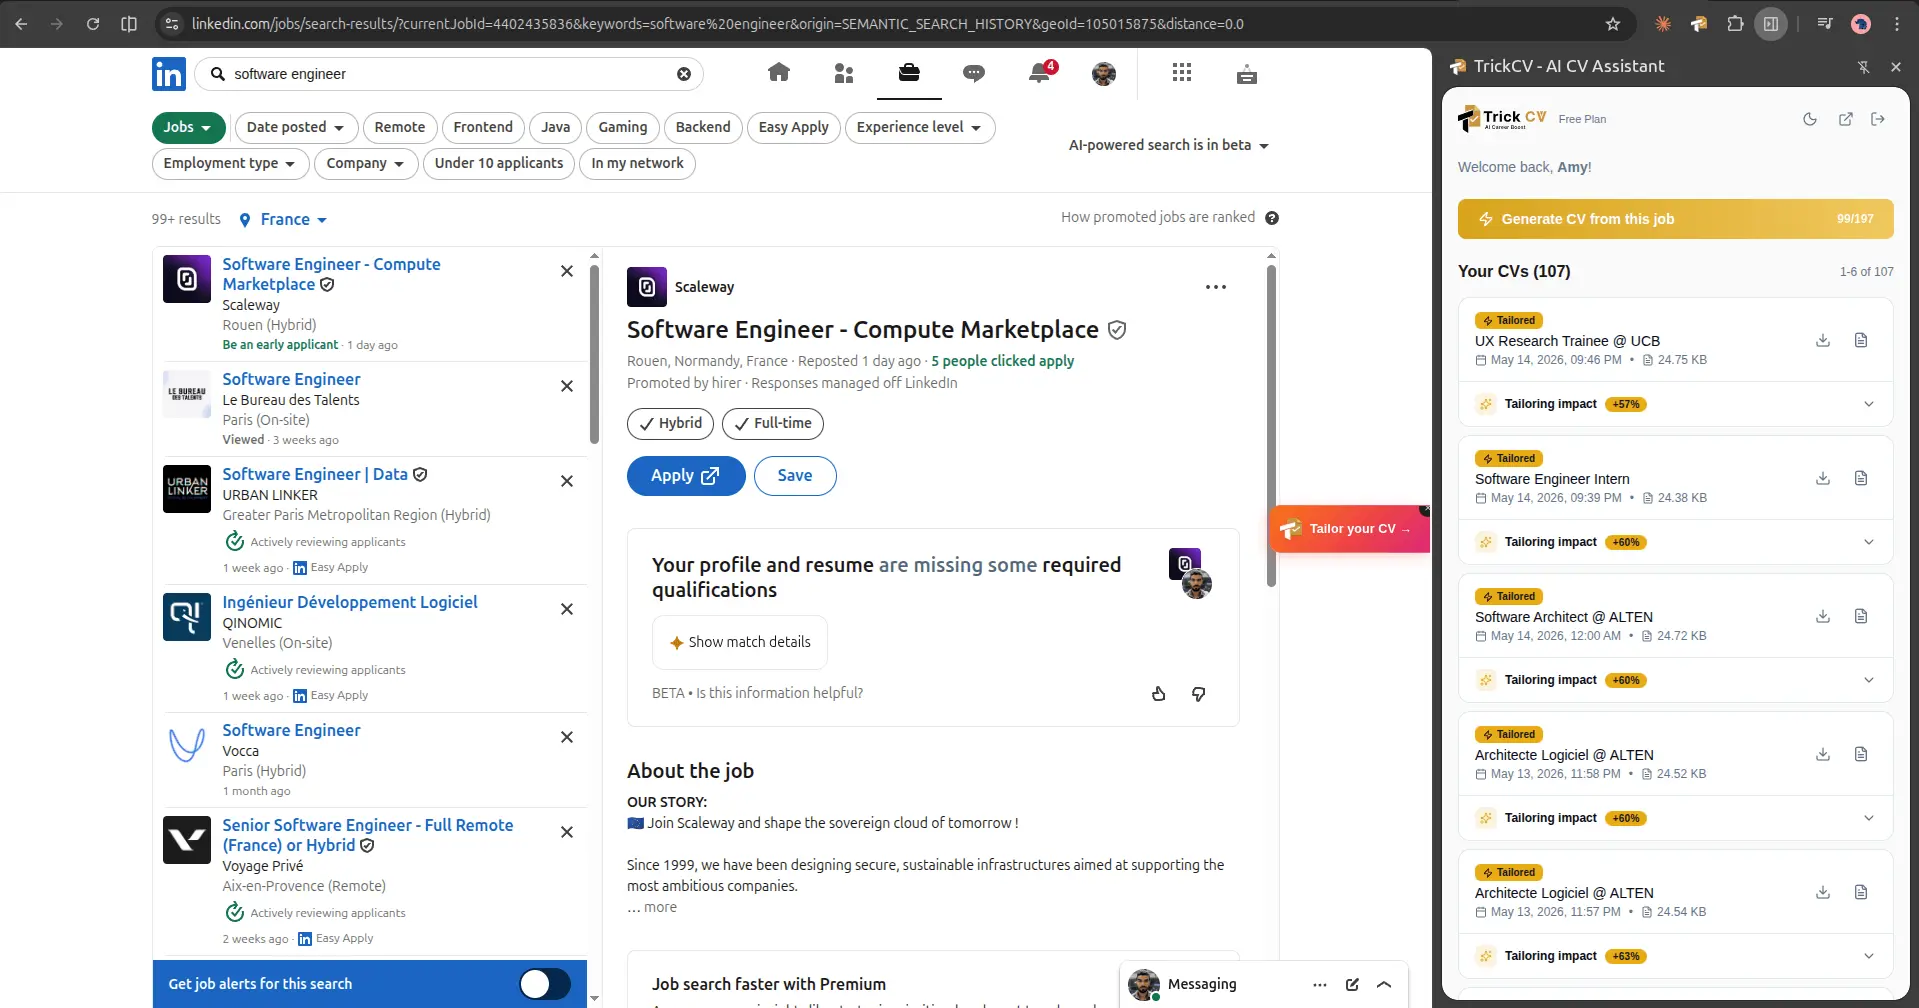The width and height of the screenshot is (1919, 1008).
Task: Open Messaging panel three-dot options
Action: coord(1320,984)
